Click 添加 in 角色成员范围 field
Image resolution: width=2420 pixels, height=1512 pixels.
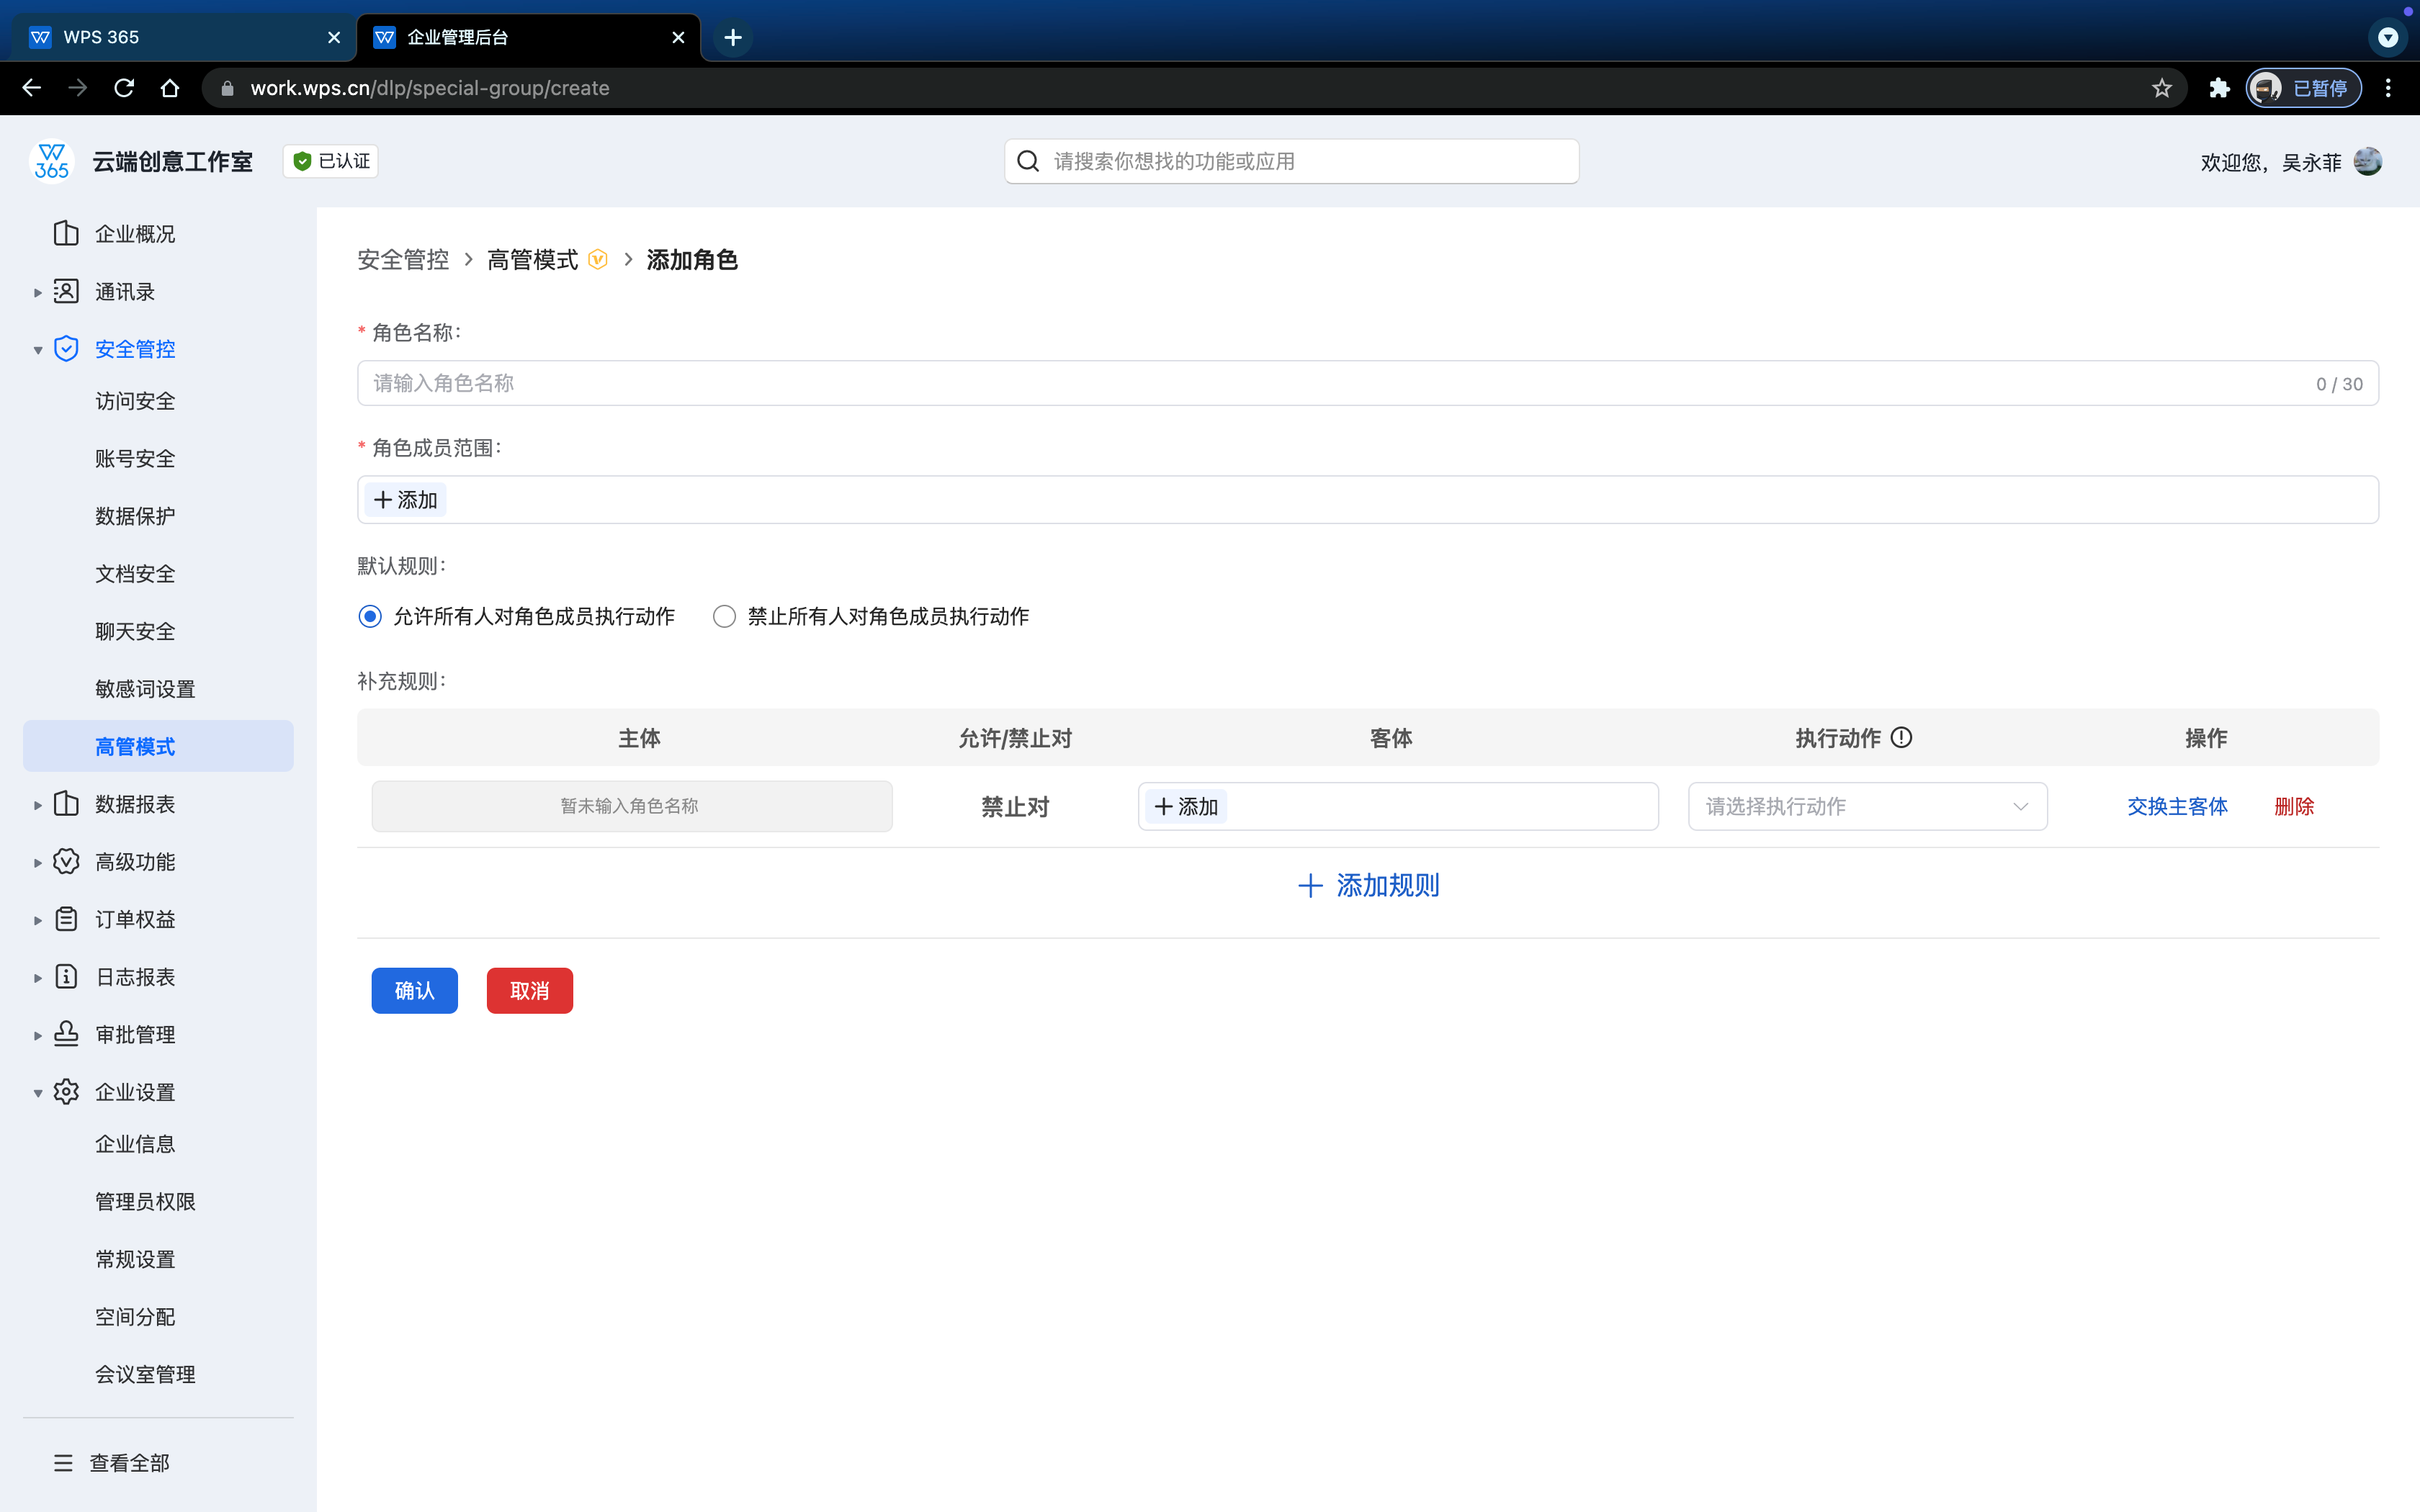point(406,499)
